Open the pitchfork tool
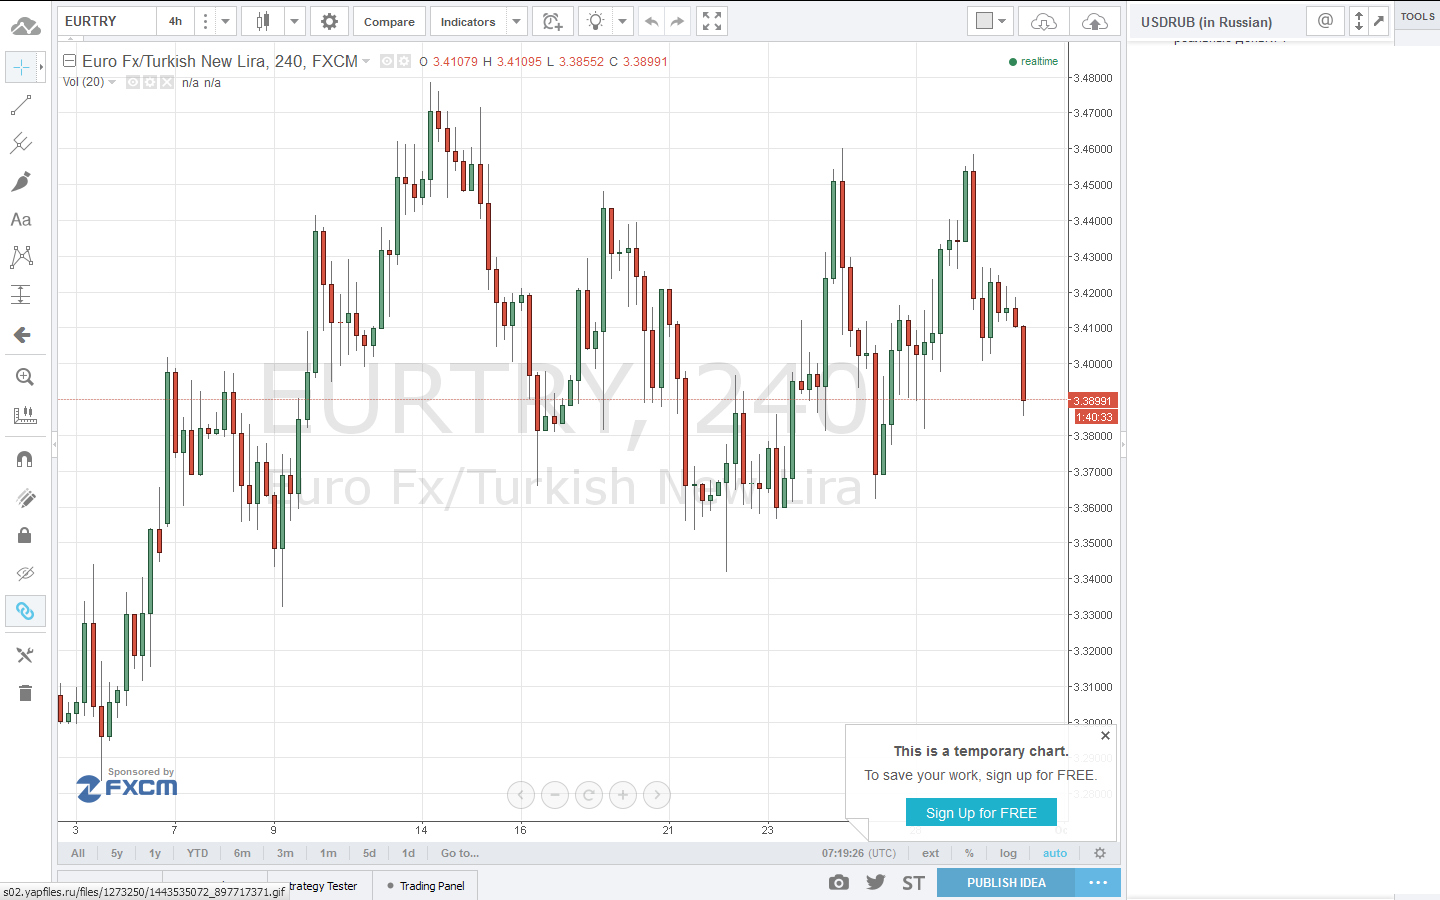 (21, 143)
